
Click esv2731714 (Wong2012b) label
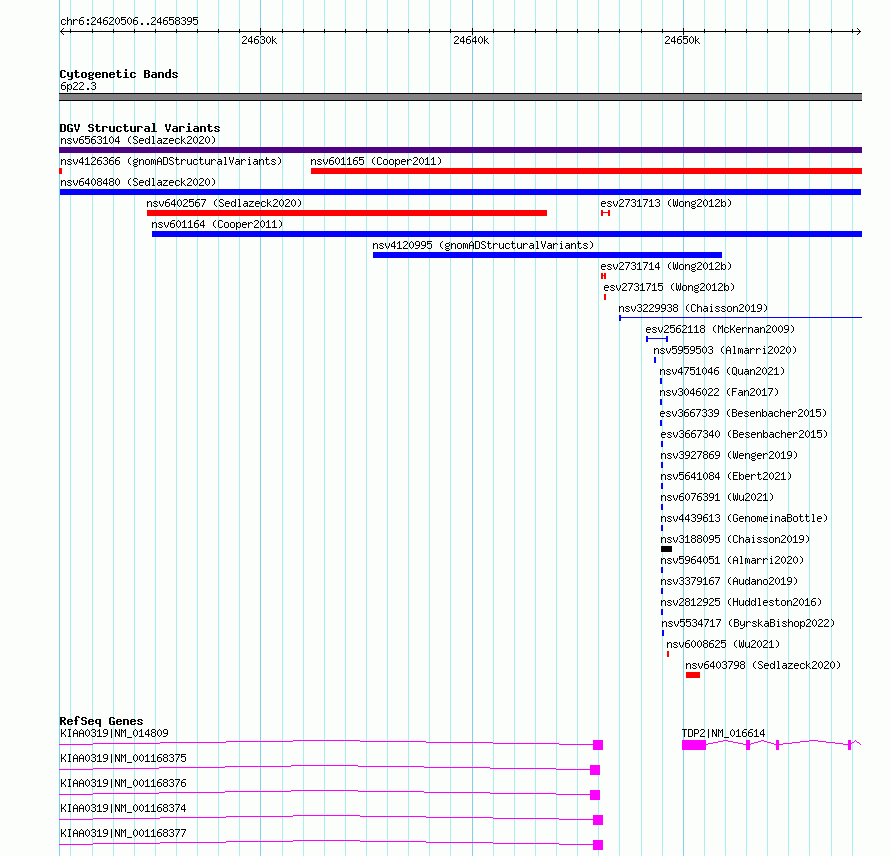tap(666, 266)
